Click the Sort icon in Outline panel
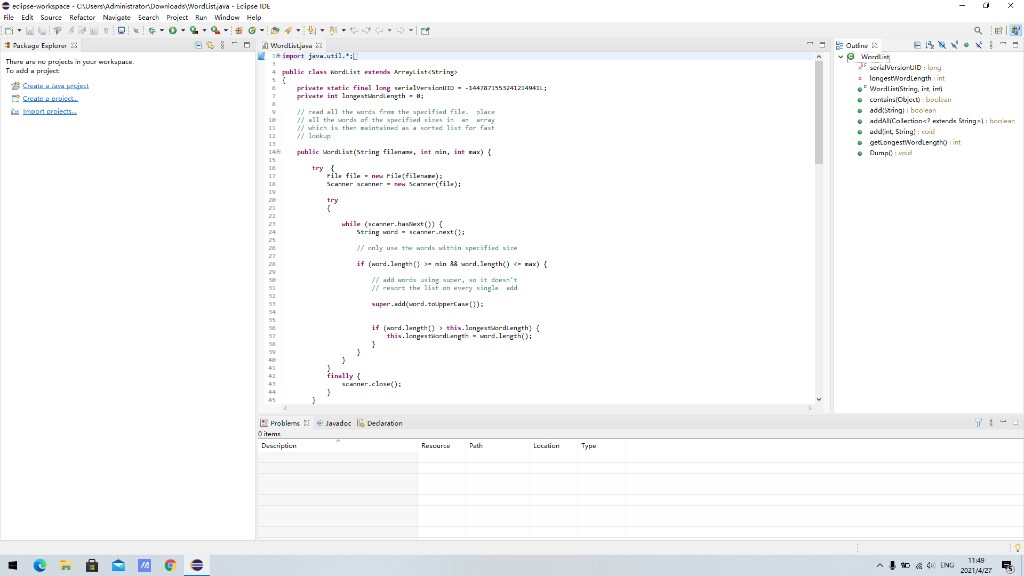The width and height of the screenshot is (1024, 576). tap(930, 46)
